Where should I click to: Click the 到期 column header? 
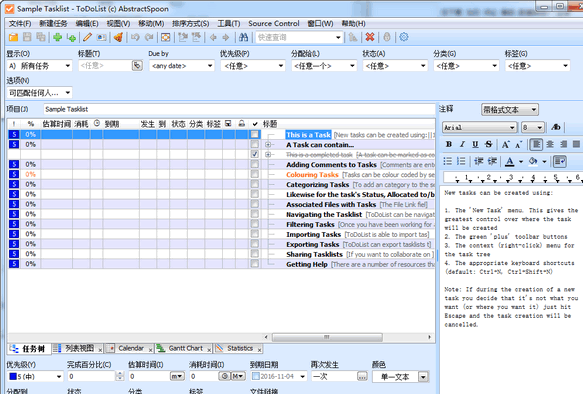(x=112, y=124)
